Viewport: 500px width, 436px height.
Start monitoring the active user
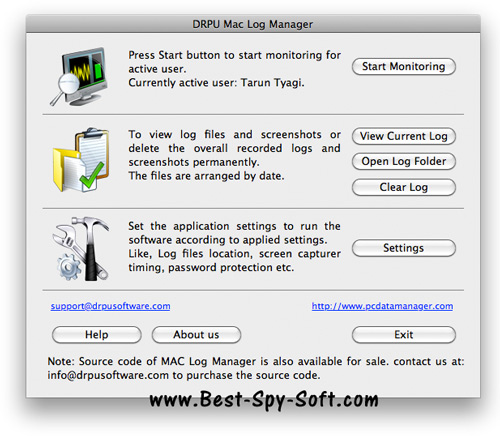[404, 67]
